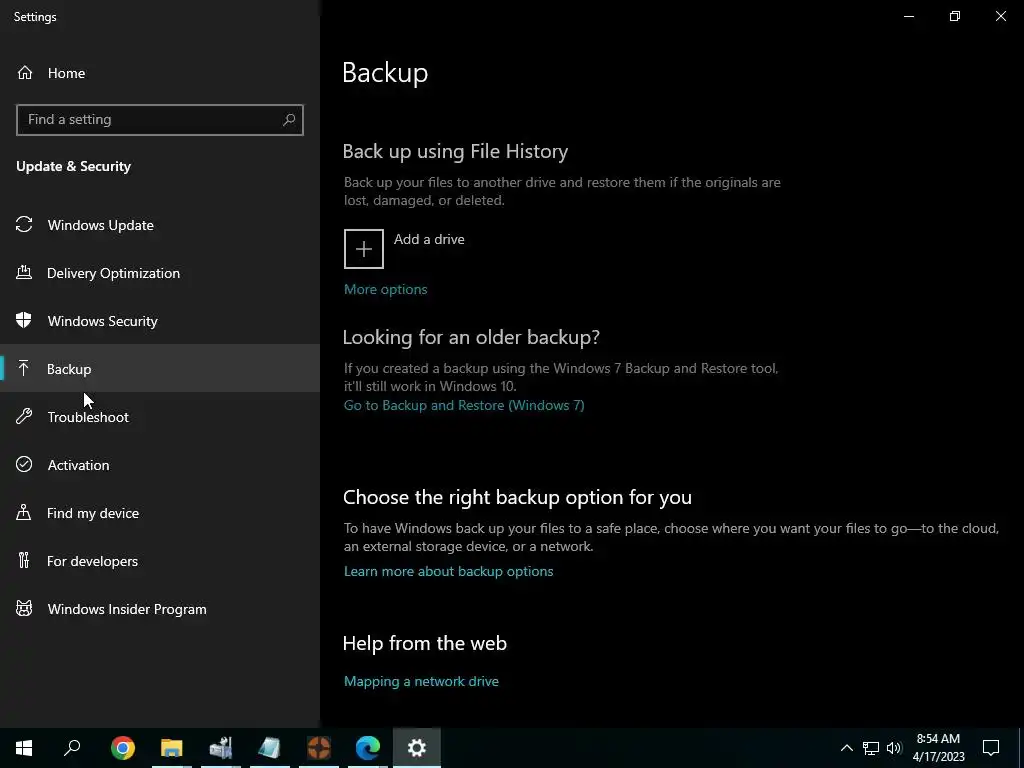Click the Windows Update refresh icon

coord(24,225)
